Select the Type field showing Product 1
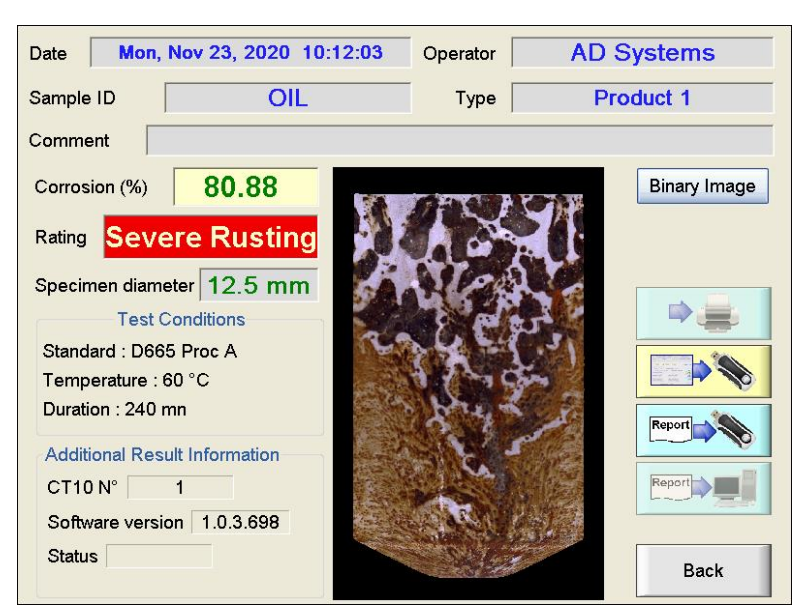 coord(642,98)
